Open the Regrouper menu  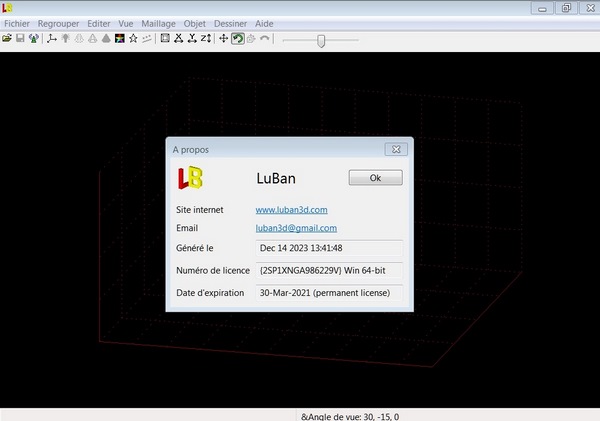[x=58, y=24]
